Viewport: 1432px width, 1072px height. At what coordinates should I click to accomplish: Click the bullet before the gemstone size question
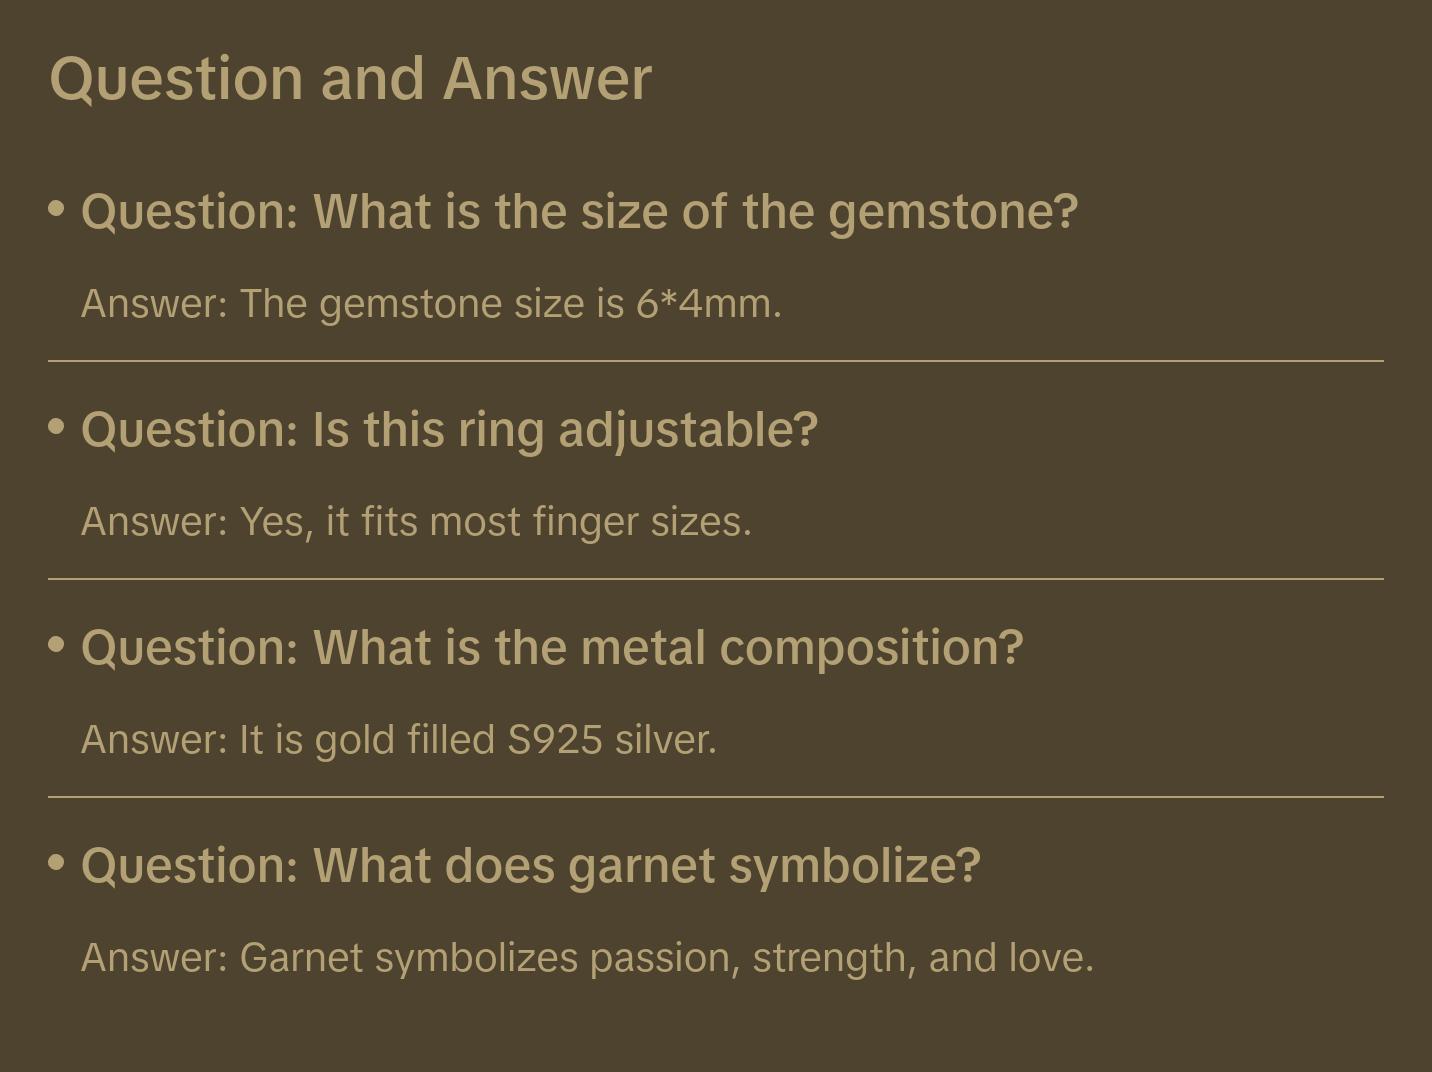pyautogui.click(x=57, y=209)
